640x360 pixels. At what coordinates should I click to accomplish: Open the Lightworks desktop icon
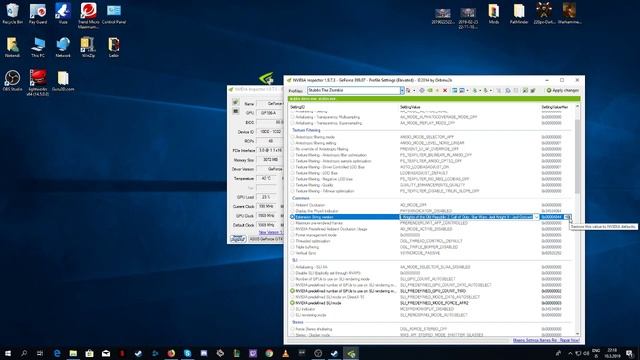(x=38, y=82)
